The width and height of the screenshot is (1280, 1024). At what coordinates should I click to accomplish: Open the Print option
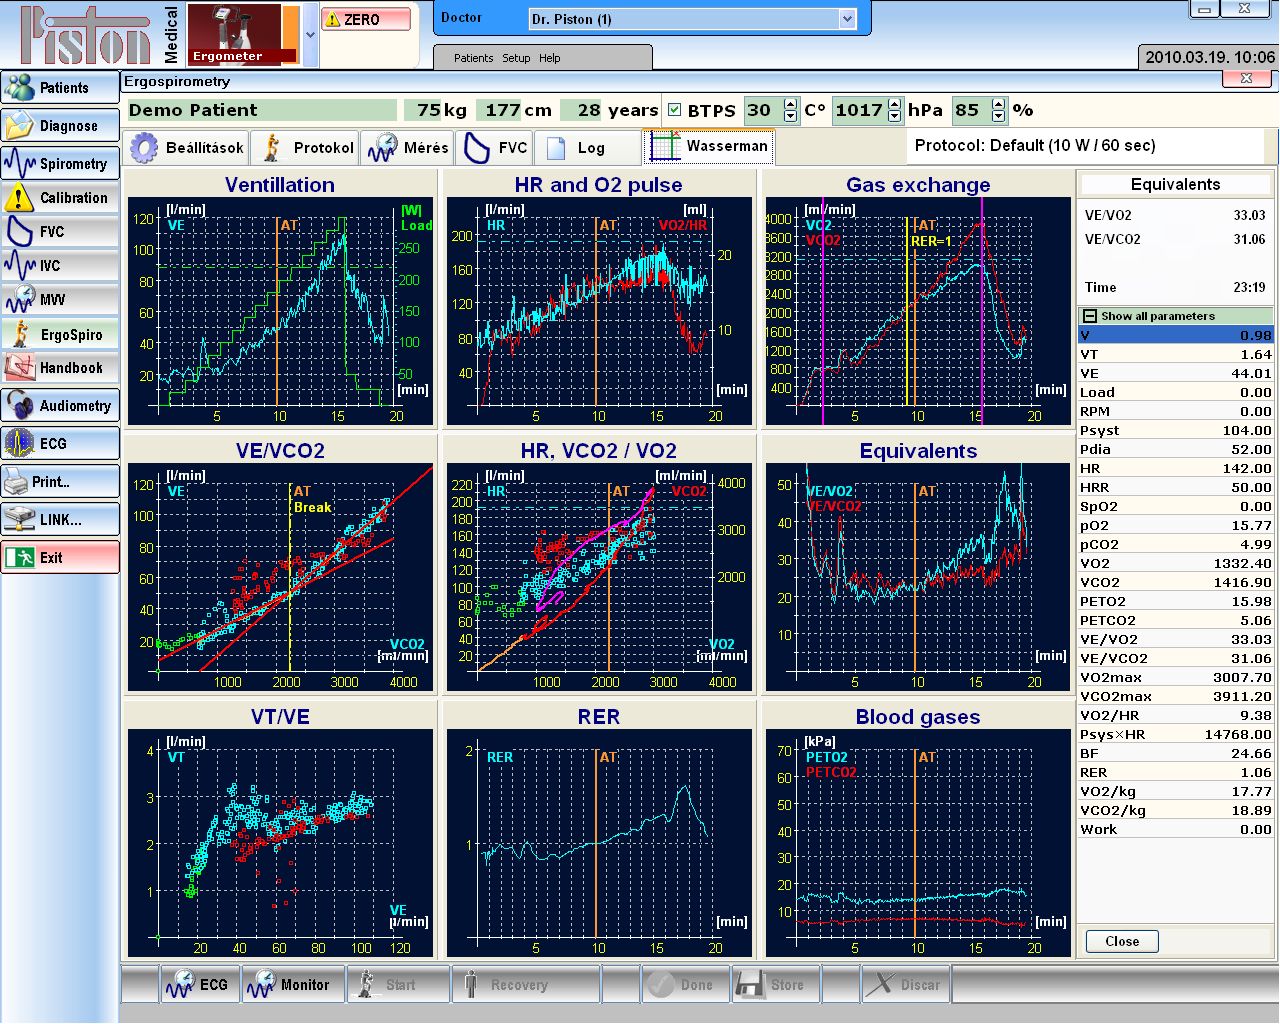(x=60, y=482)
